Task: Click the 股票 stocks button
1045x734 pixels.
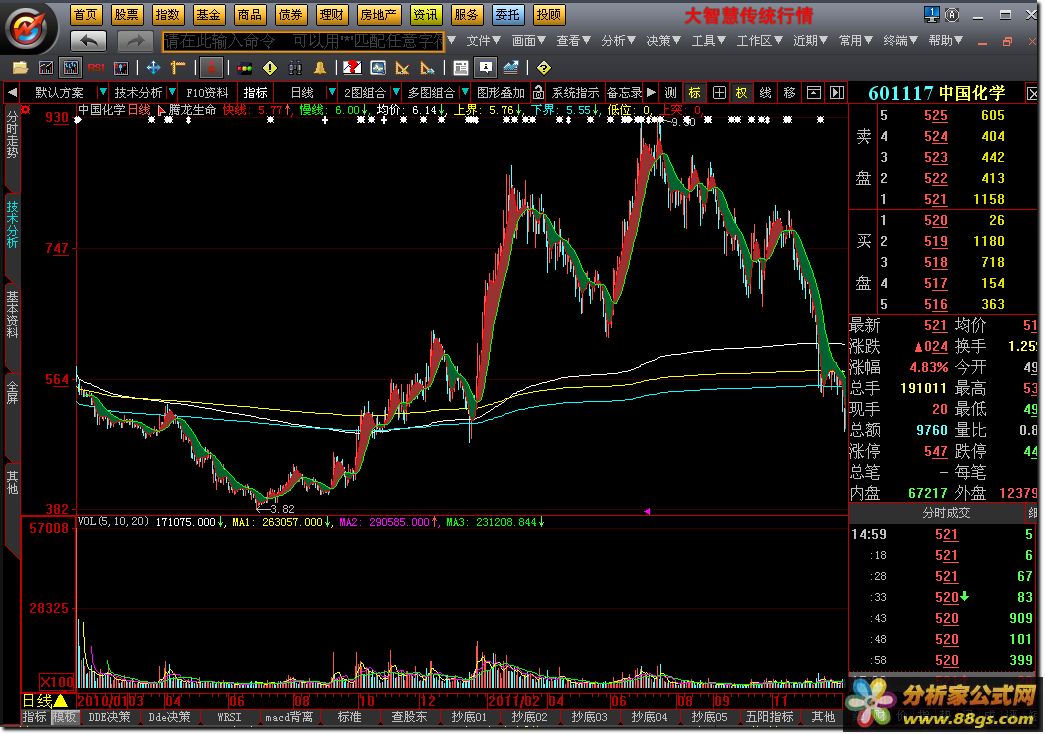Action: pyautogui.click(x=126, y=14)
